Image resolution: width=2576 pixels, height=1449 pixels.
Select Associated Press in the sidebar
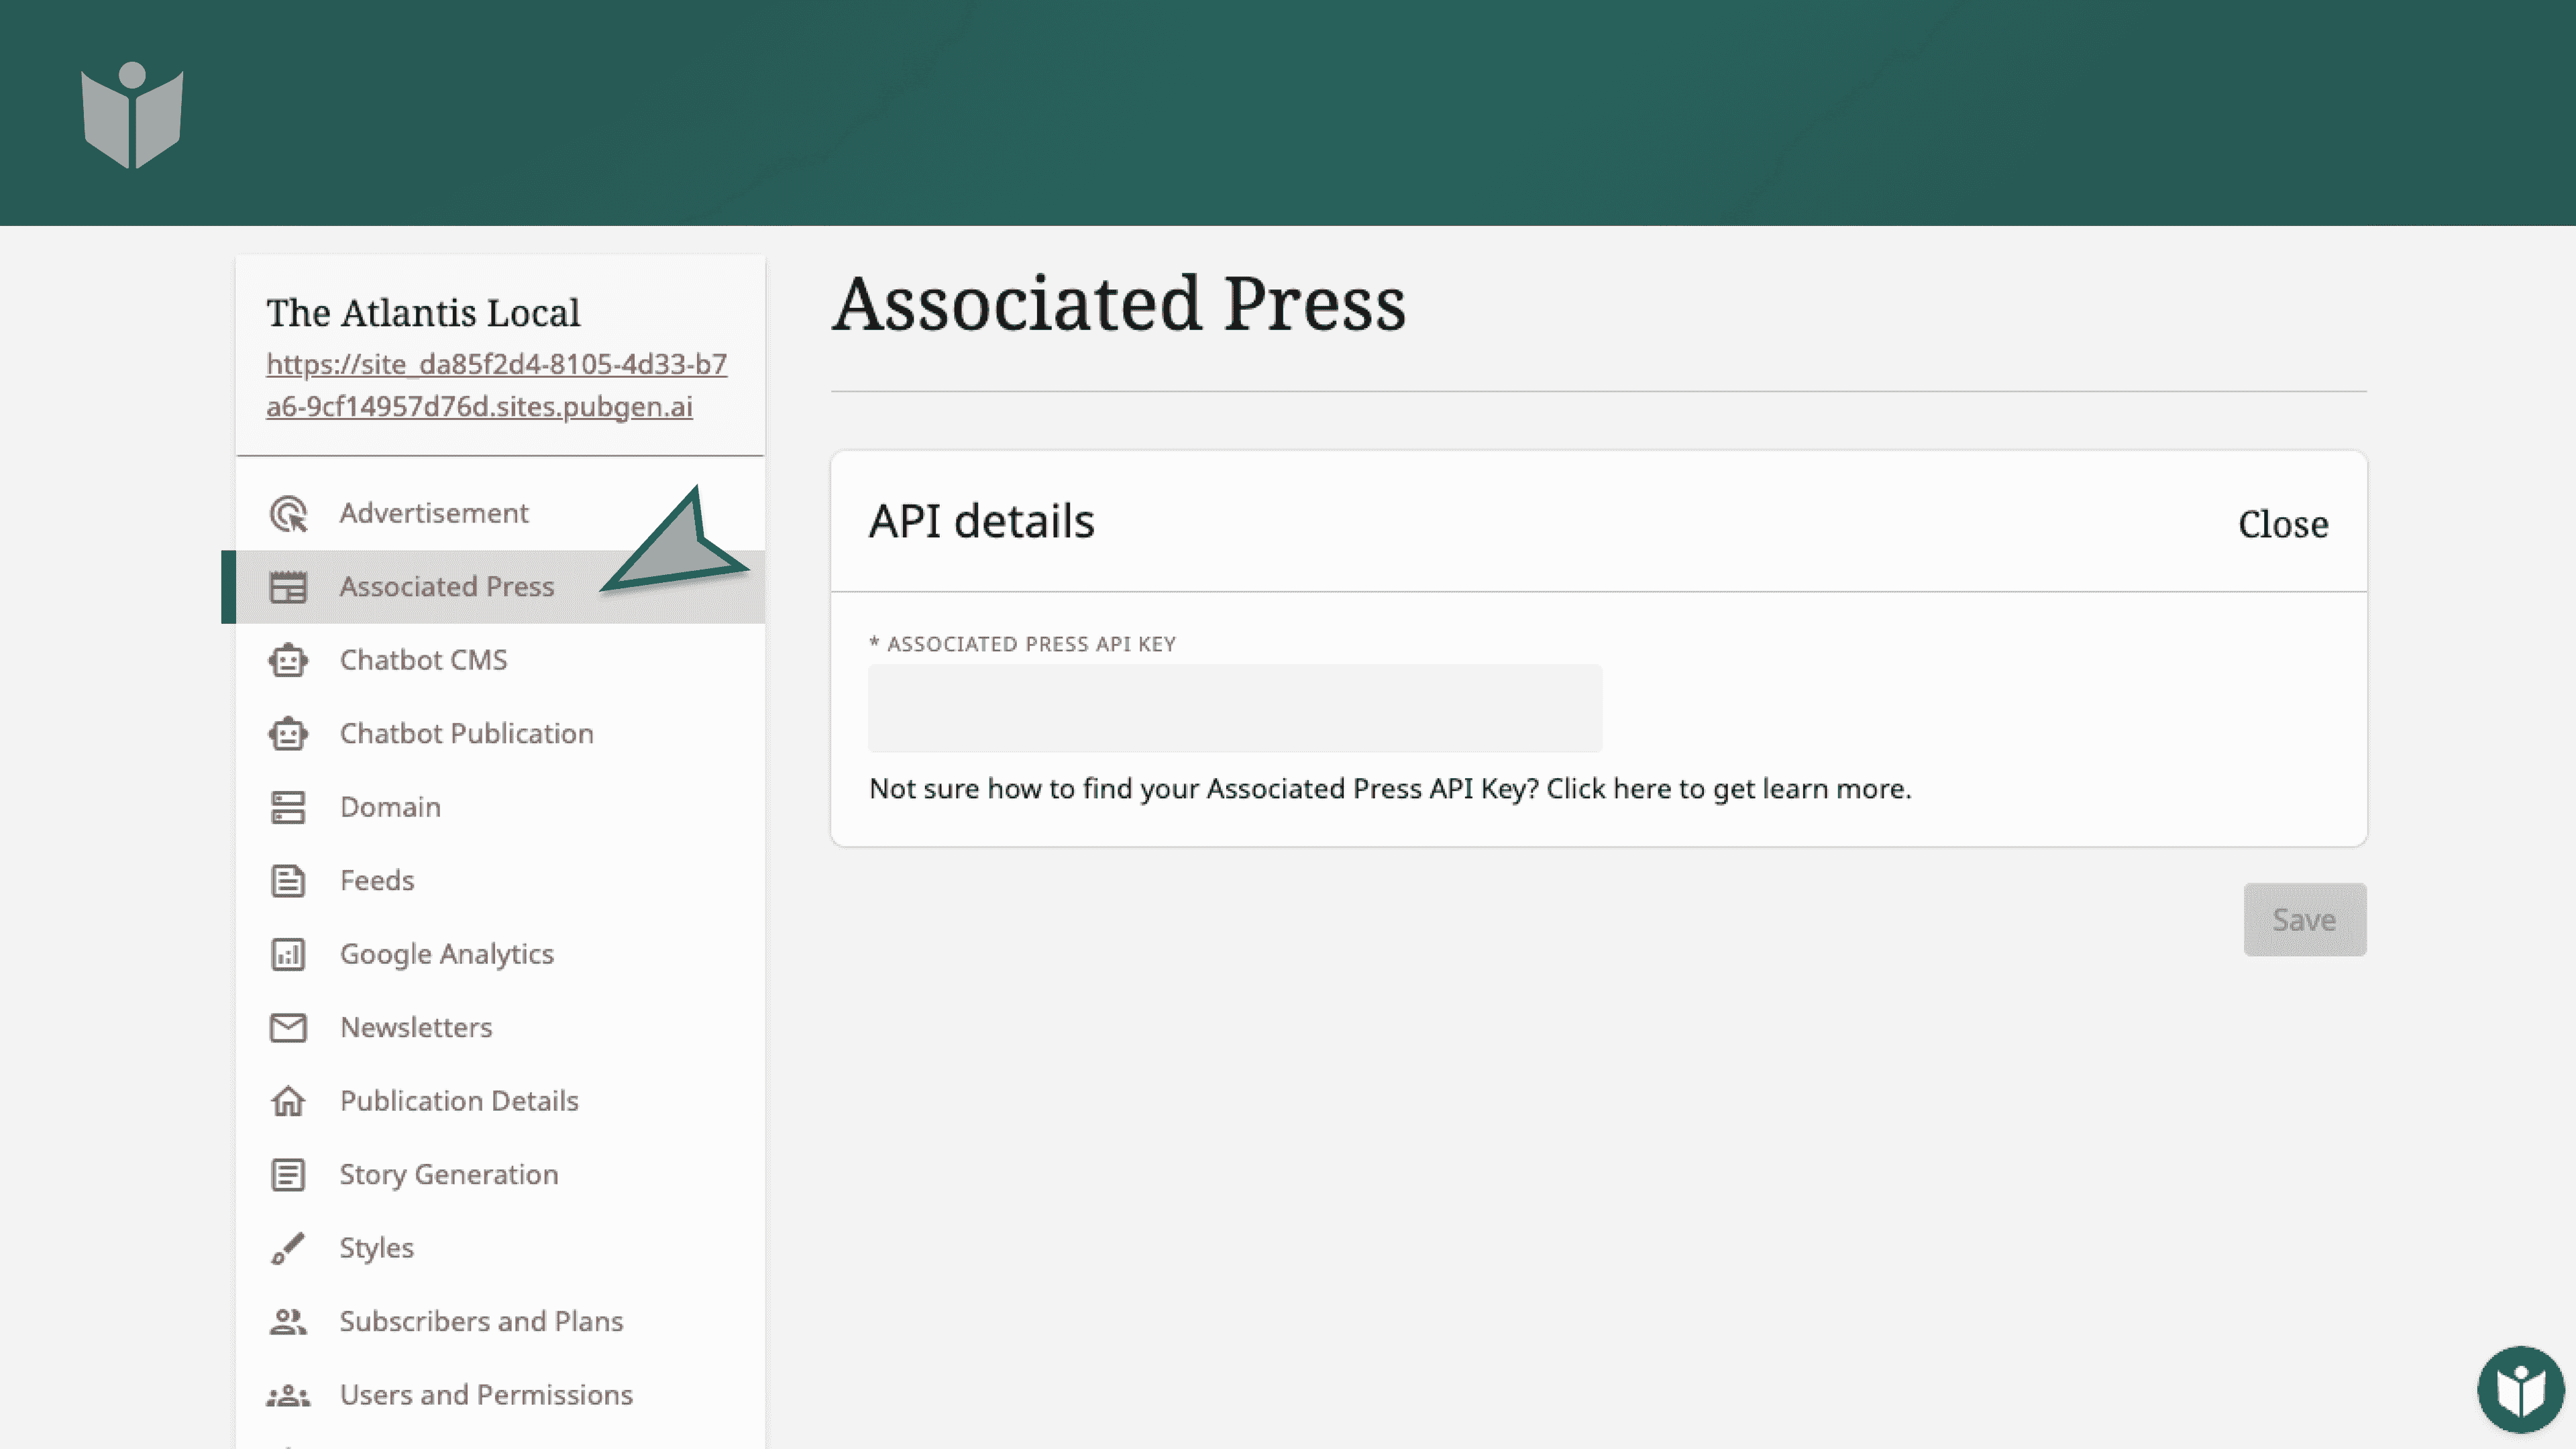click(x=500, y=587)
